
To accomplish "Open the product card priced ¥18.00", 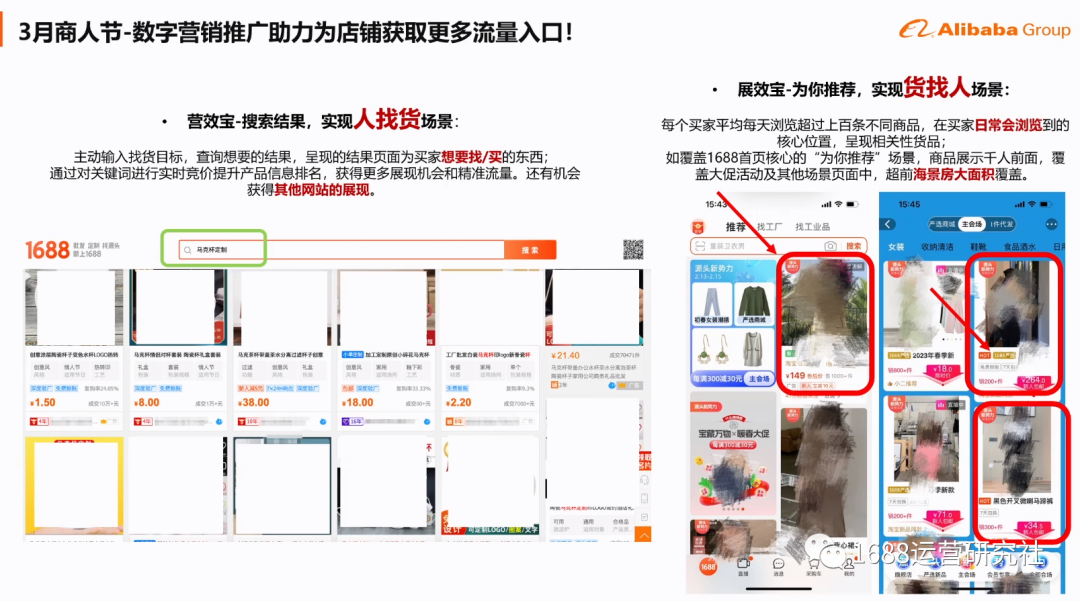I will 386,348.
